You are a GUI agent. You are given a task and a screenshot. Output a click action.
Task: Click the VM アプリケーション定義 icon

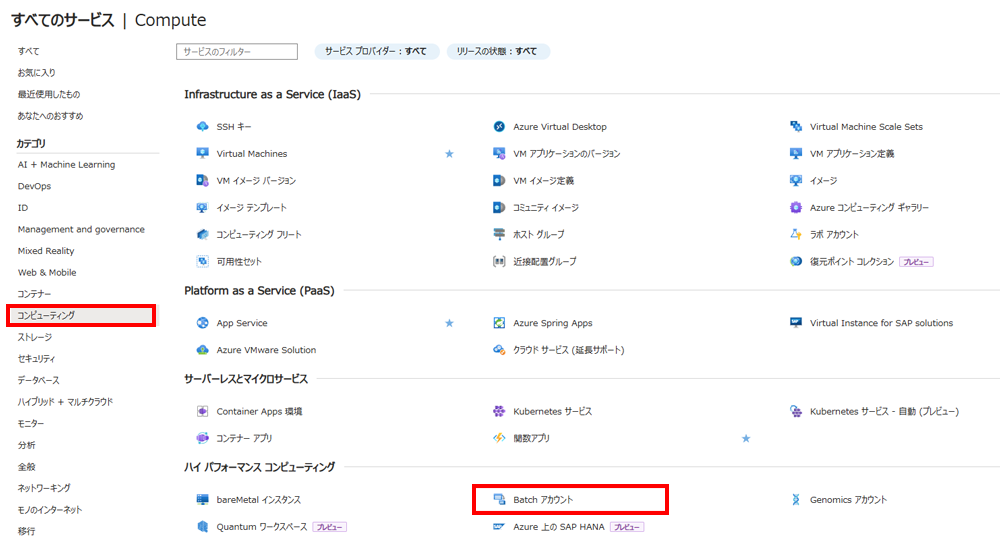pyautogui.click(x=796, y=153)
